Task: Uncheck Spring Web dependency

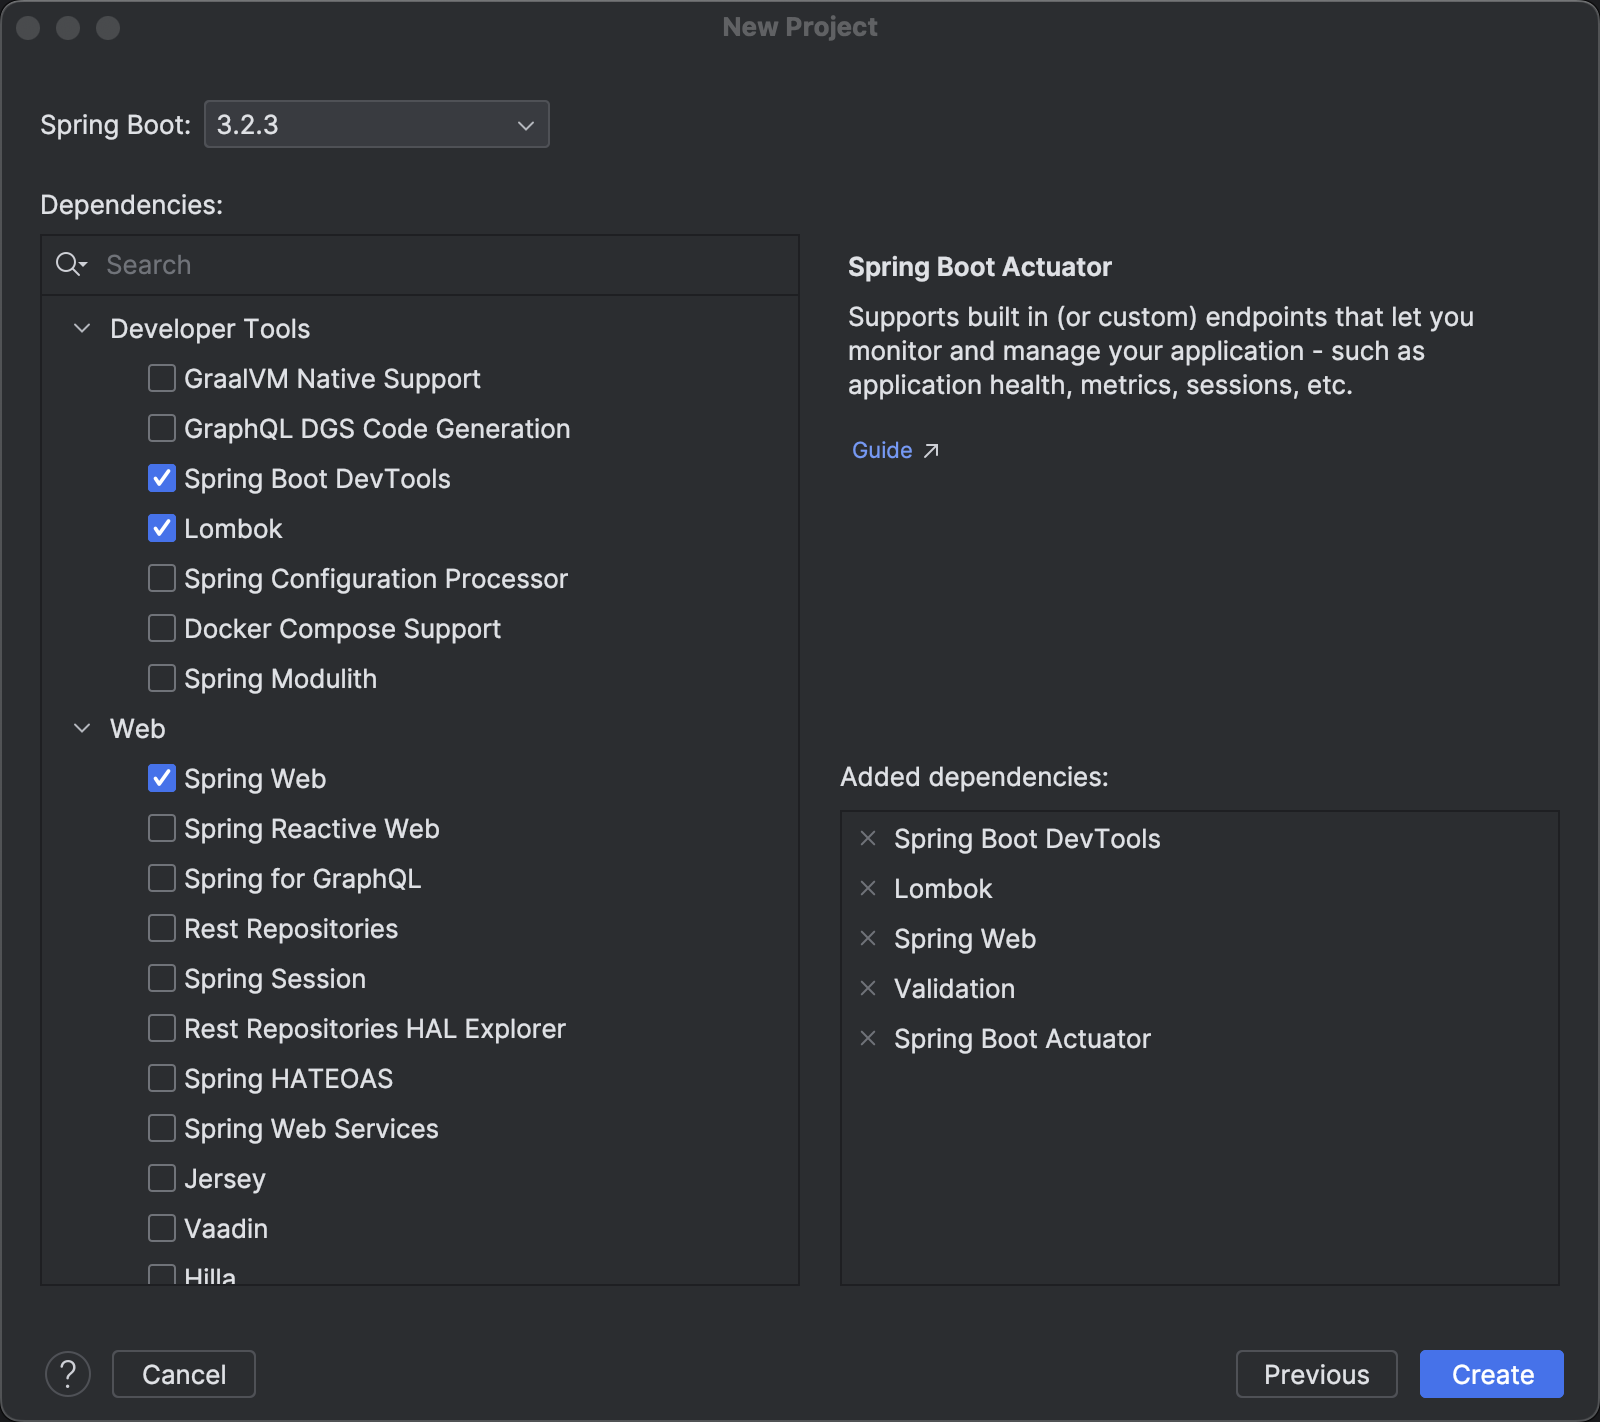Action: [162, 778]
